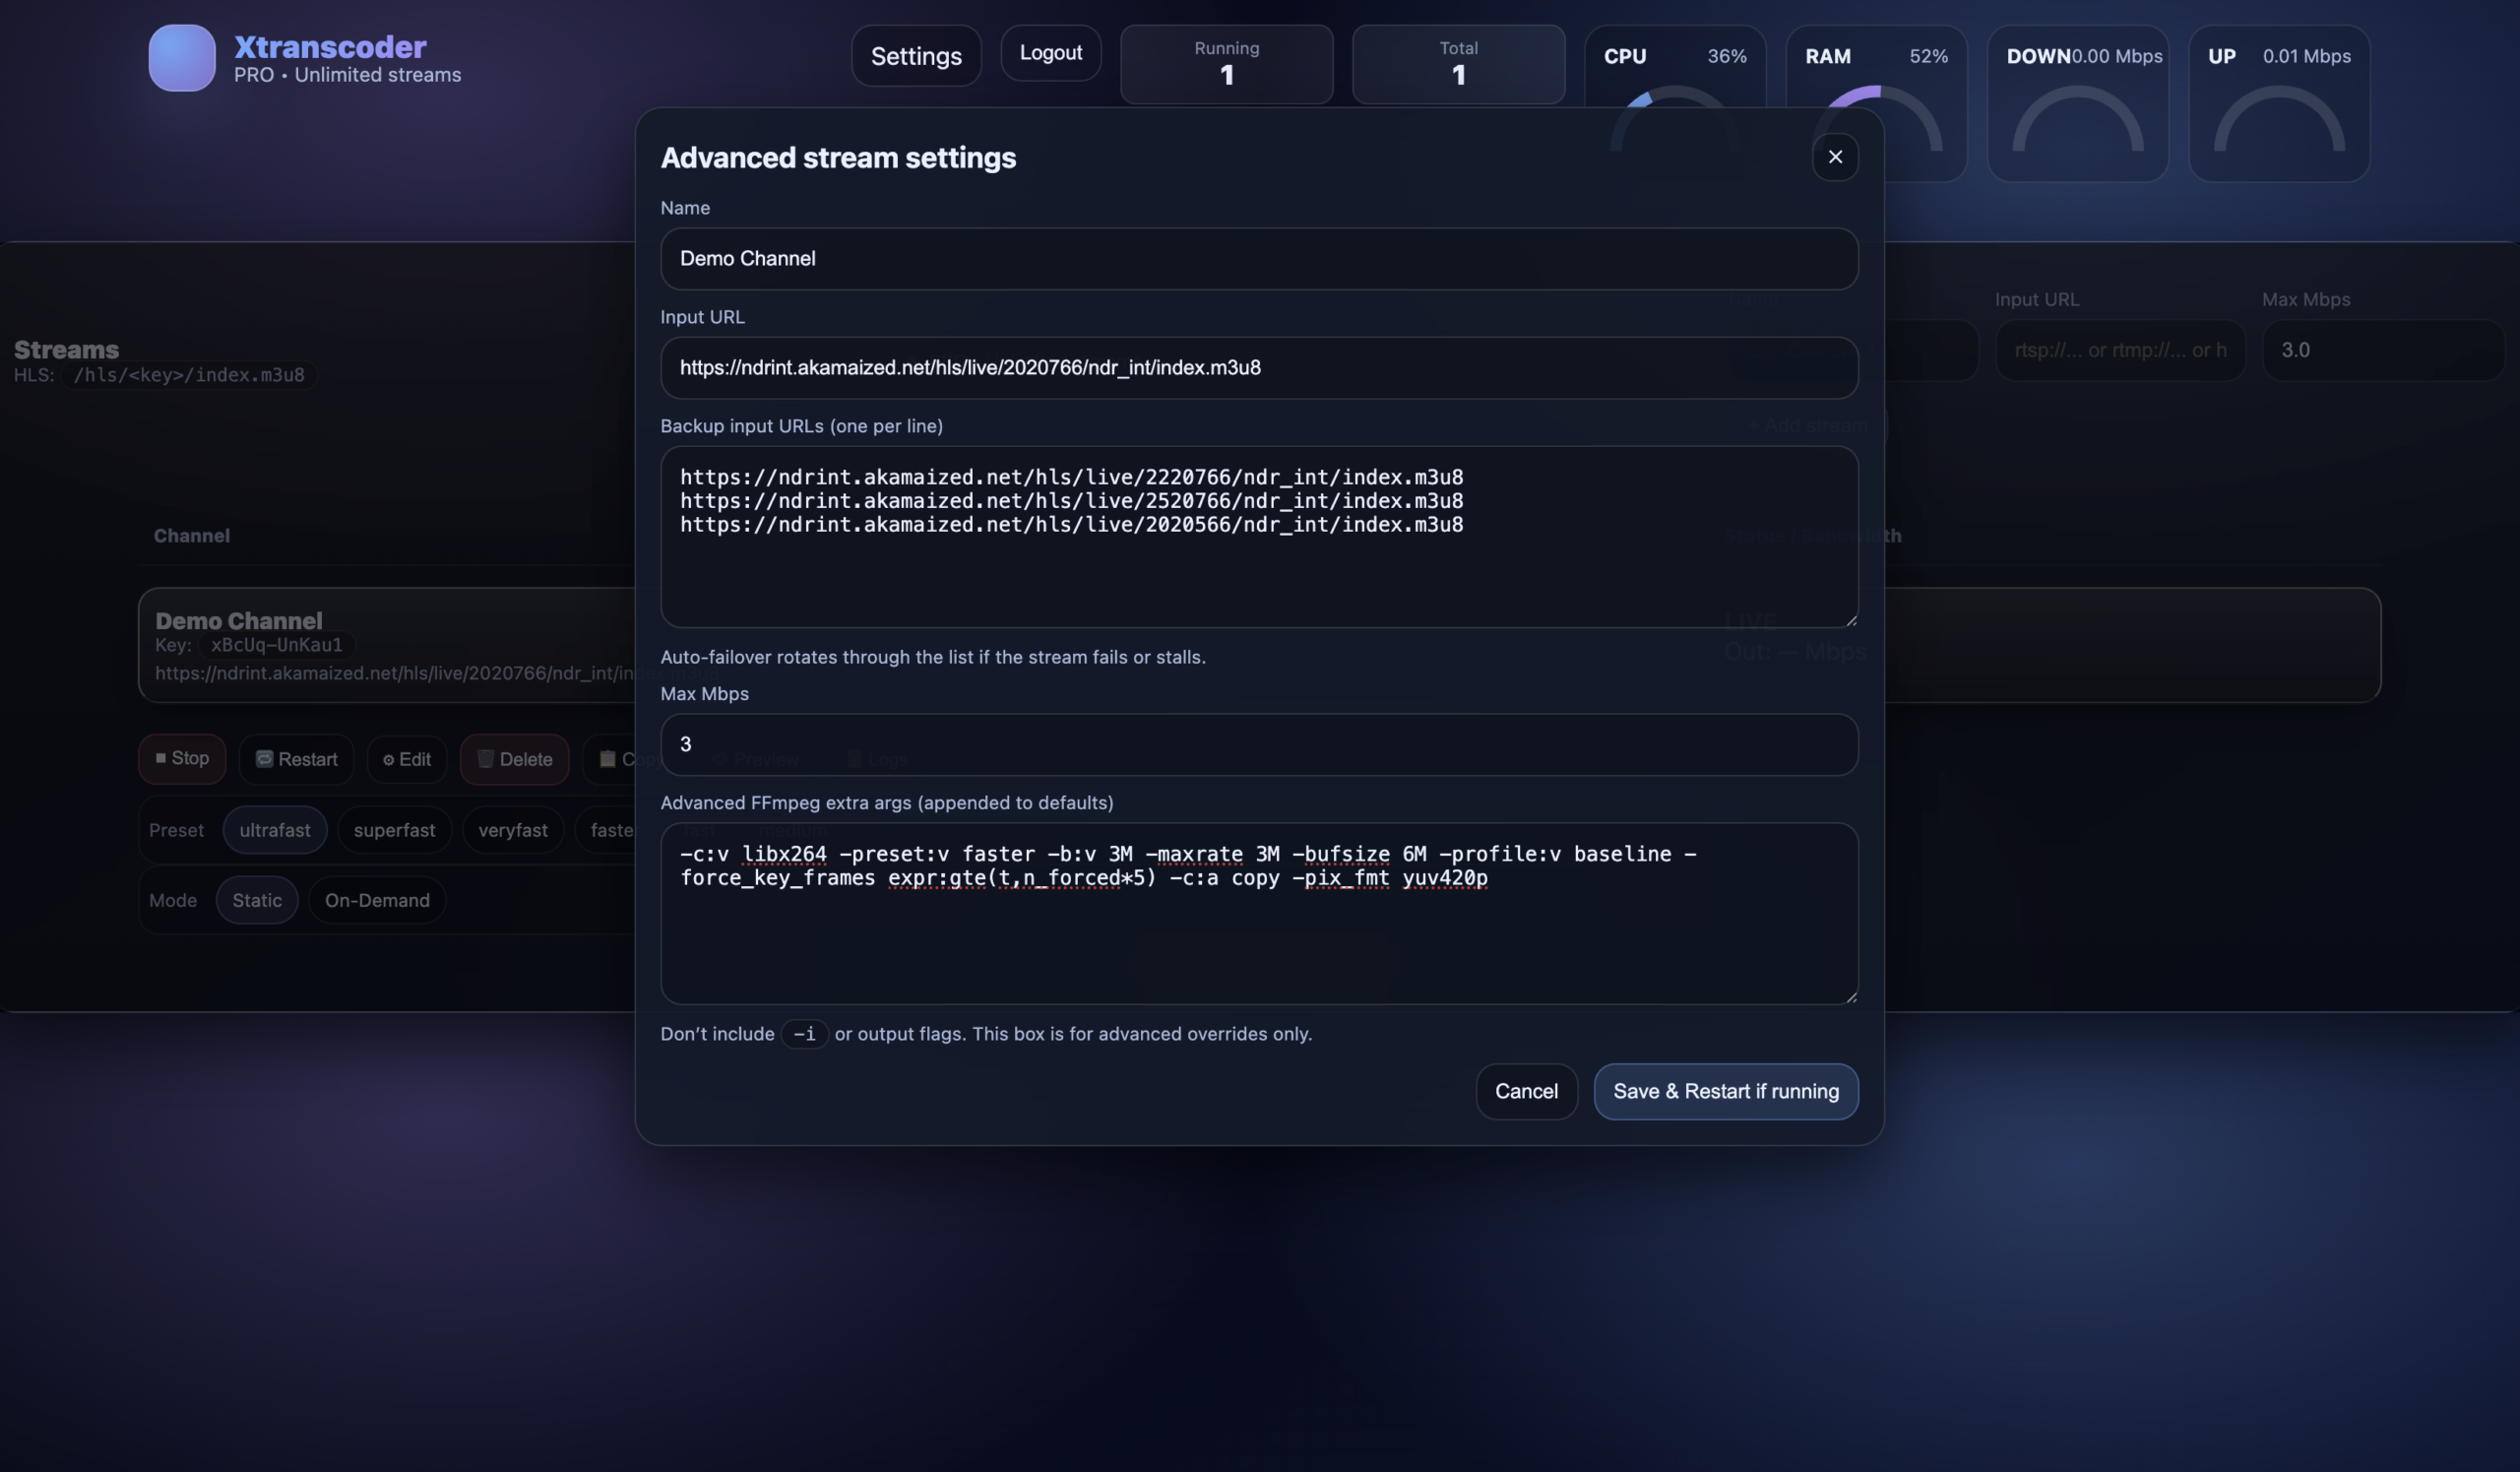The image size is (2520, 1472).
Task: Click the DOWN bandwidth gauge
Action: 2078,103
